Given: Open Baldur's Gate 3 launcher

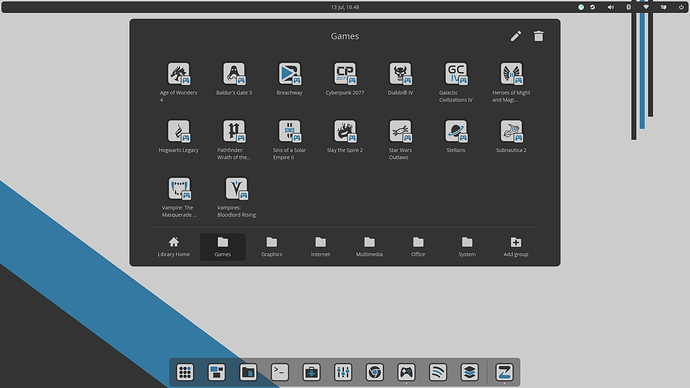Looking at the screenshot, I should coord(234,73).
